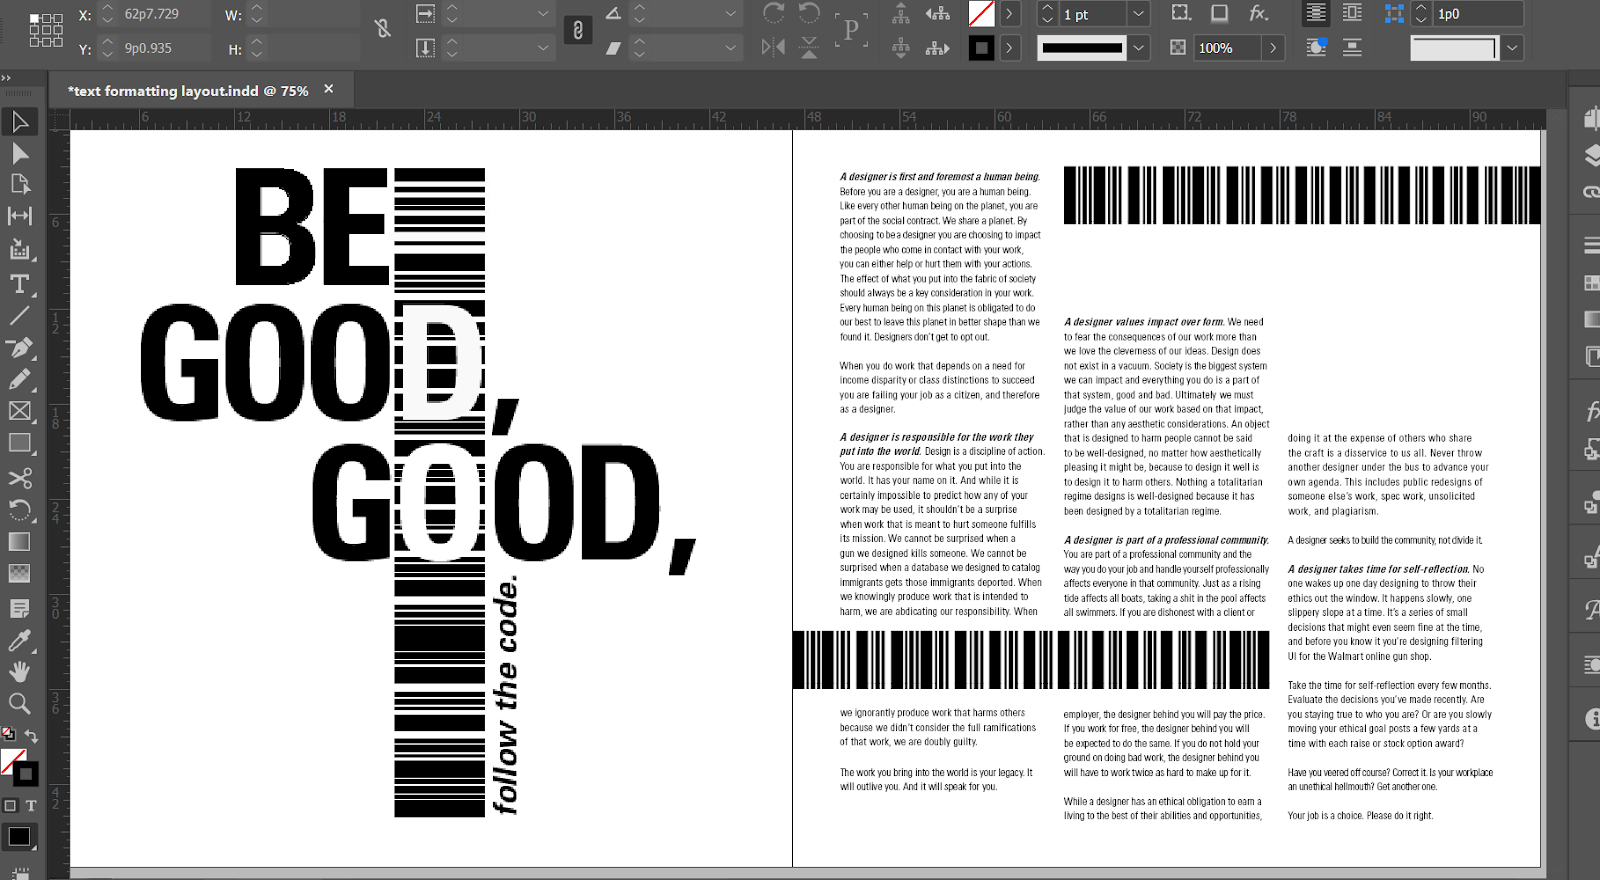
Task: Pick the Gradient Swatch tool
Action: click(x=19, y=542)
